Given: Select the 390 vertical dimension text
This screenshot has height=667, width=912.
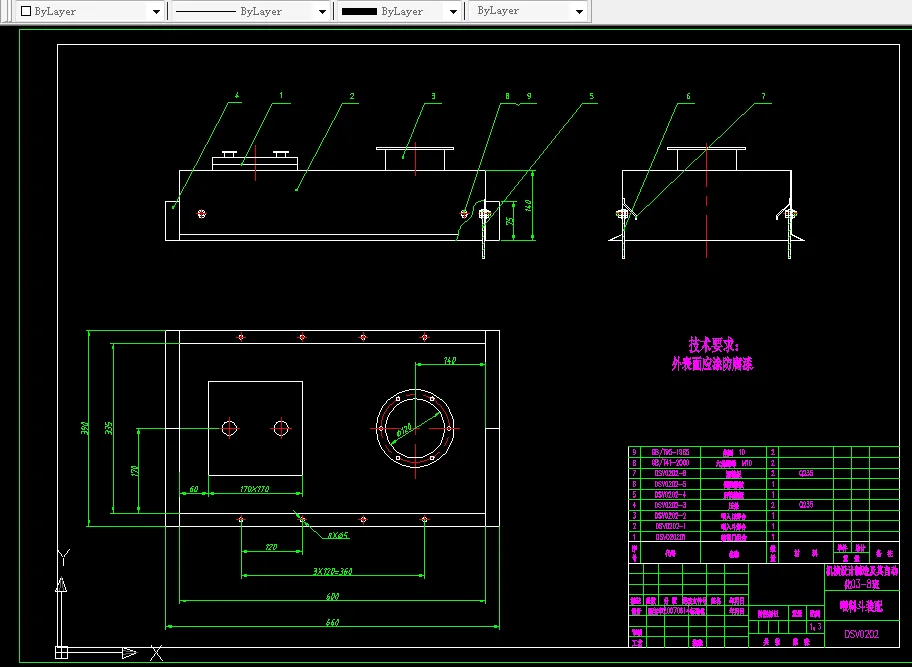Looking at the screenshot, I should click(84, 429).
